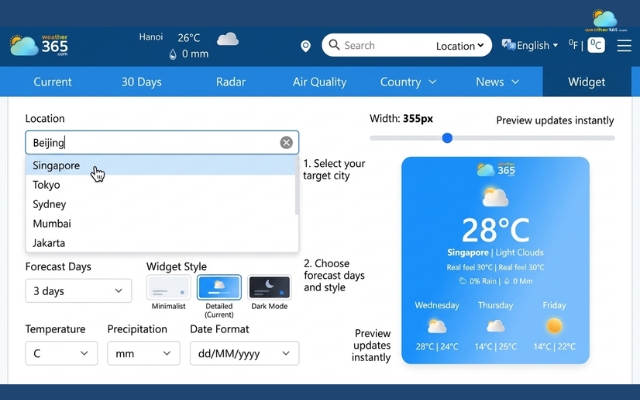
Task: Click the Weather 365 logo in header
Action: coord(39,45)
